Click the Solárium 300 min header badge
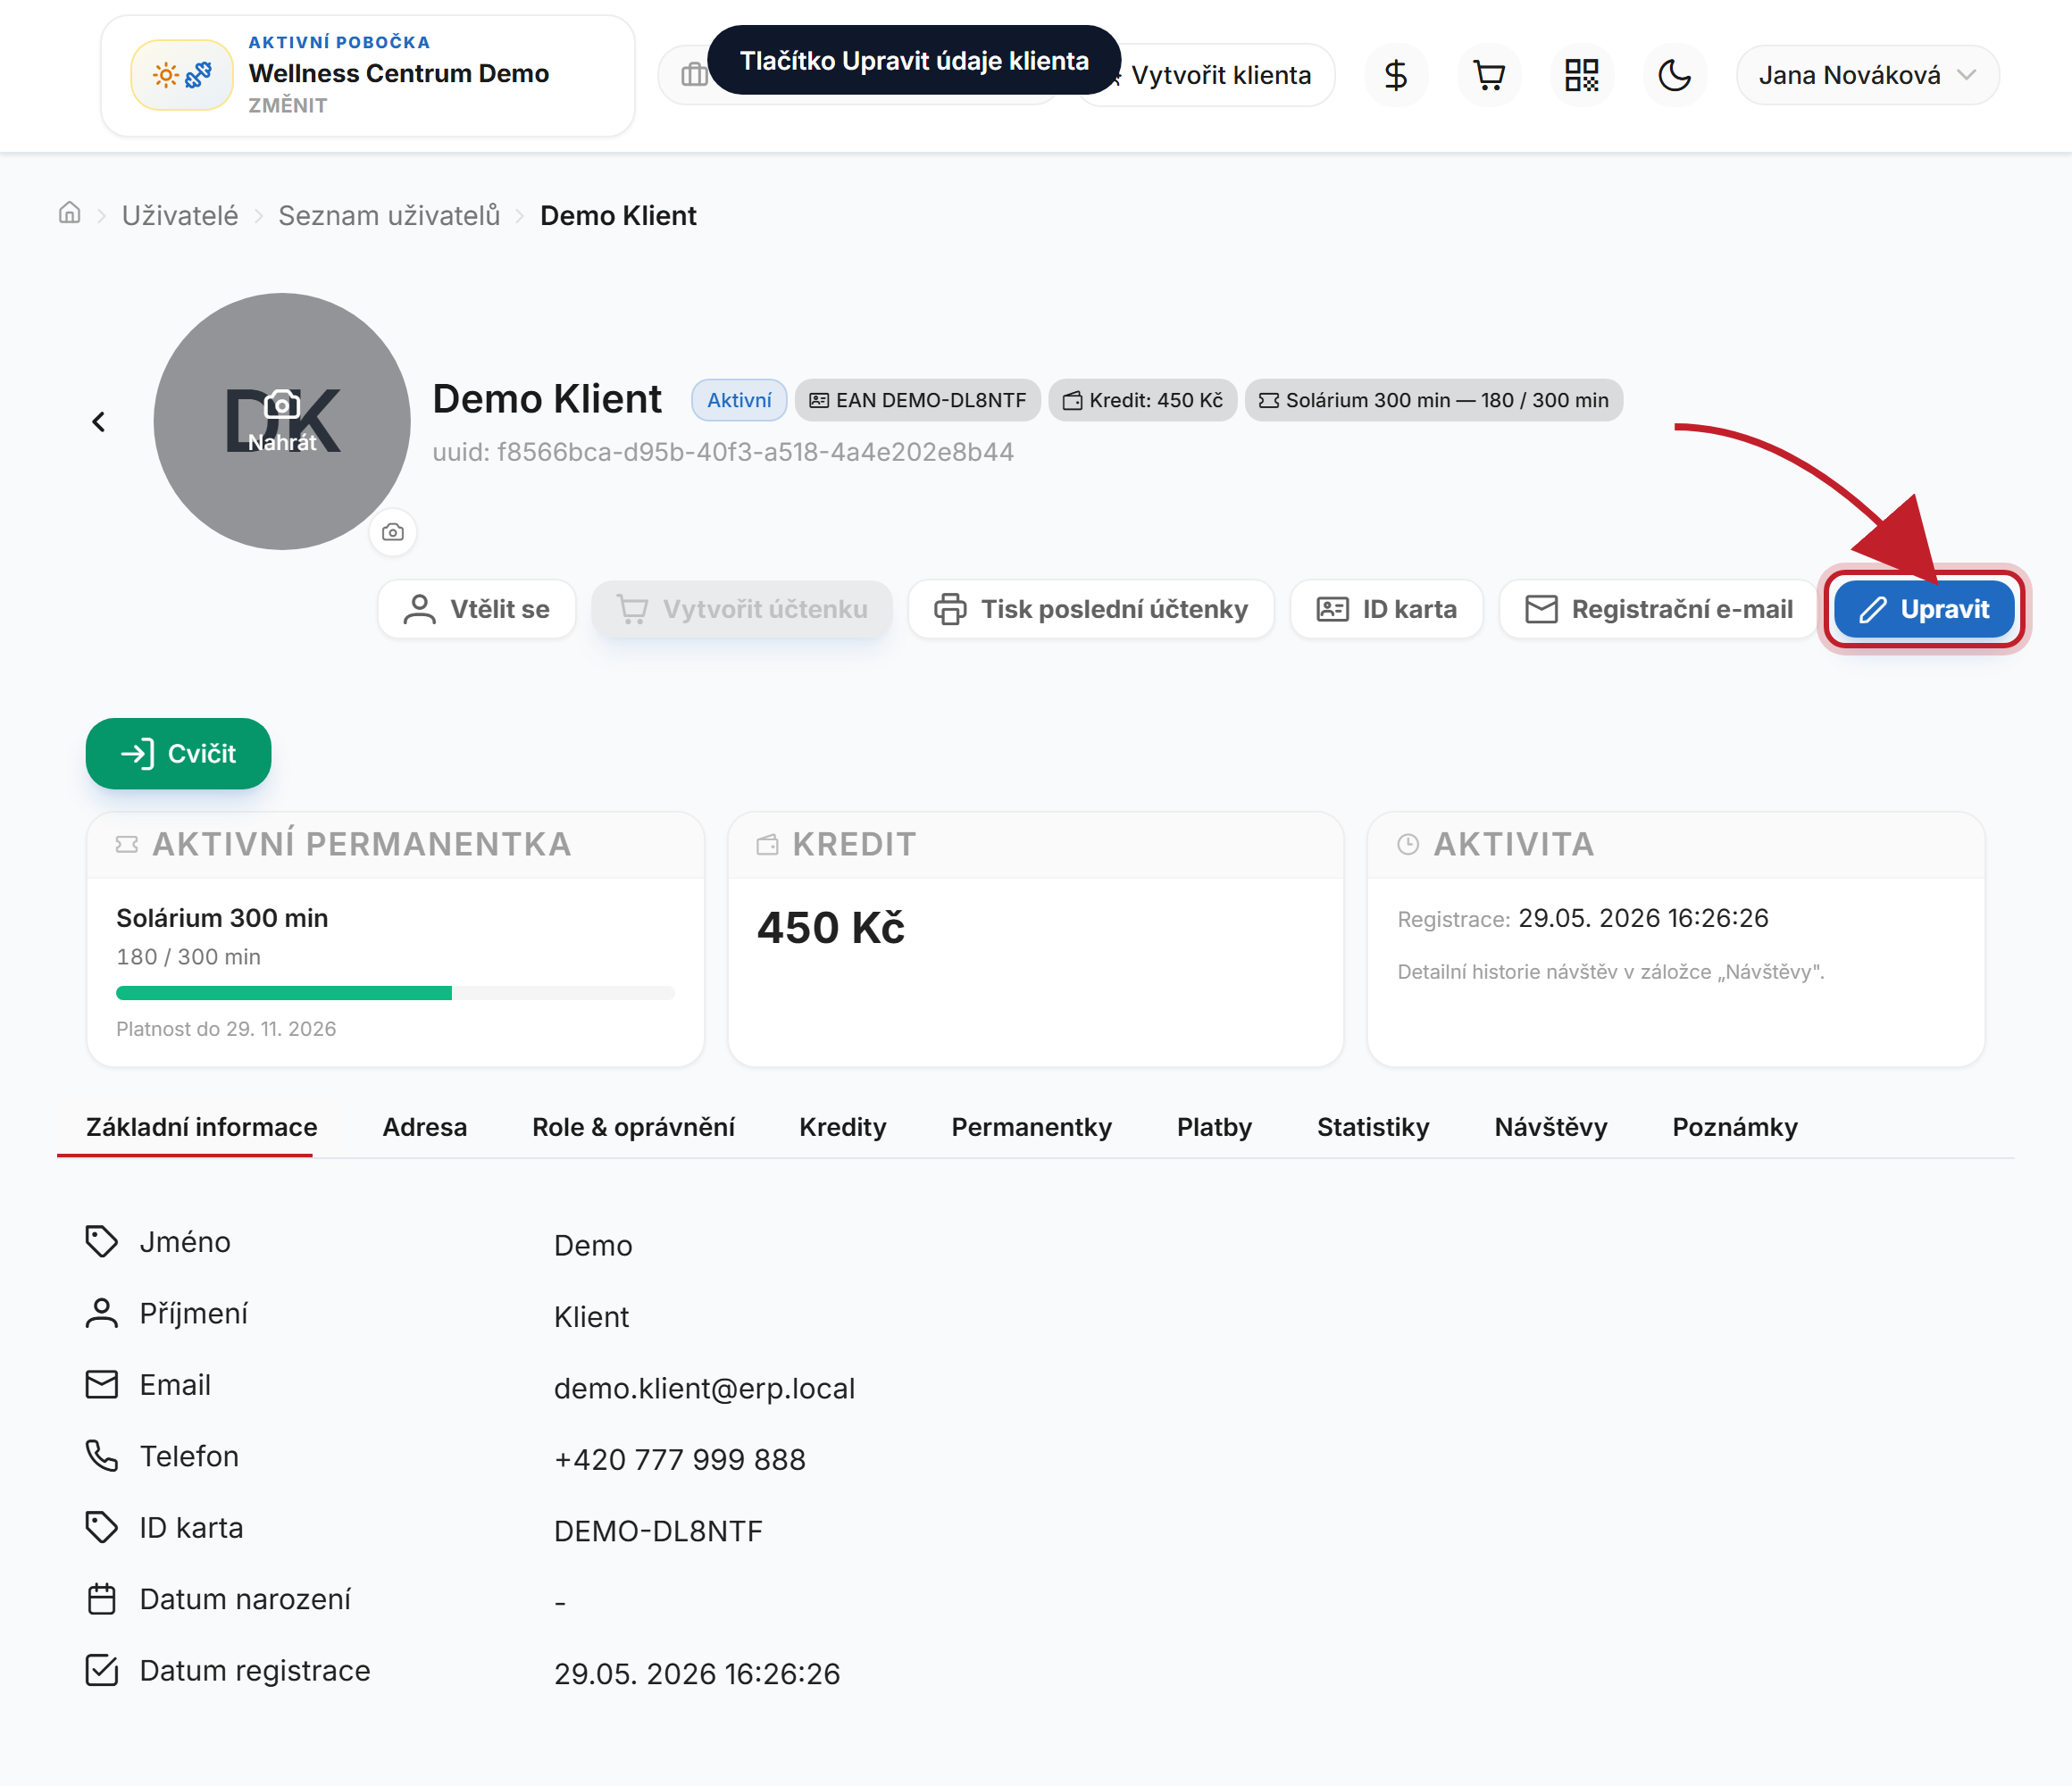The image size is (2072, 1786). (x=1434, y=400)
